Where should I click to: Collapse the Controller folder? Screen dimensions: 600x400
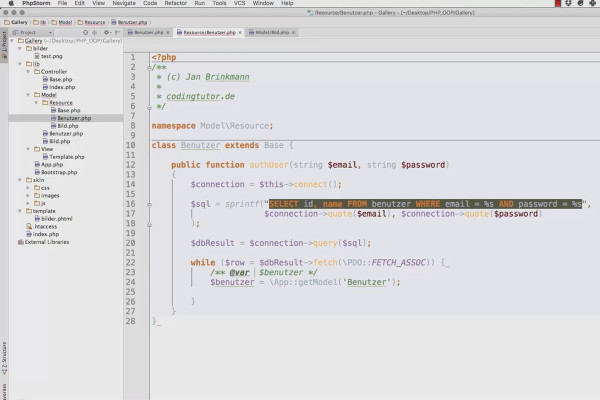coord(28,72)
